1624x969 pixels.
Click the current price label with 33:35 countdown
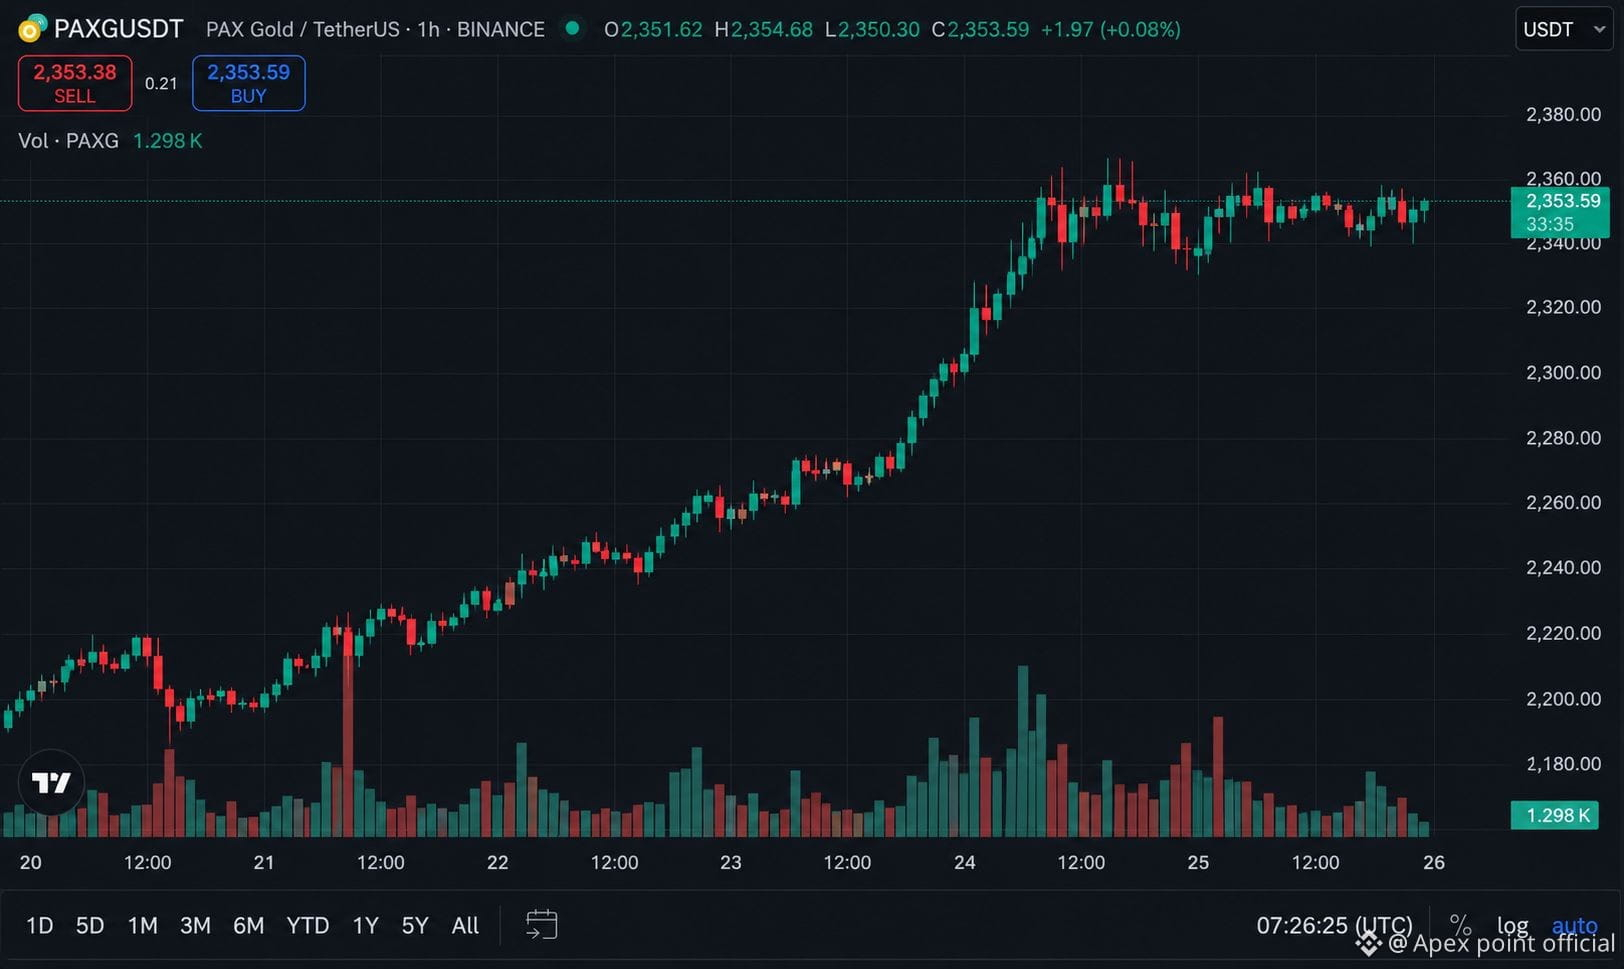coord(1560,212)
